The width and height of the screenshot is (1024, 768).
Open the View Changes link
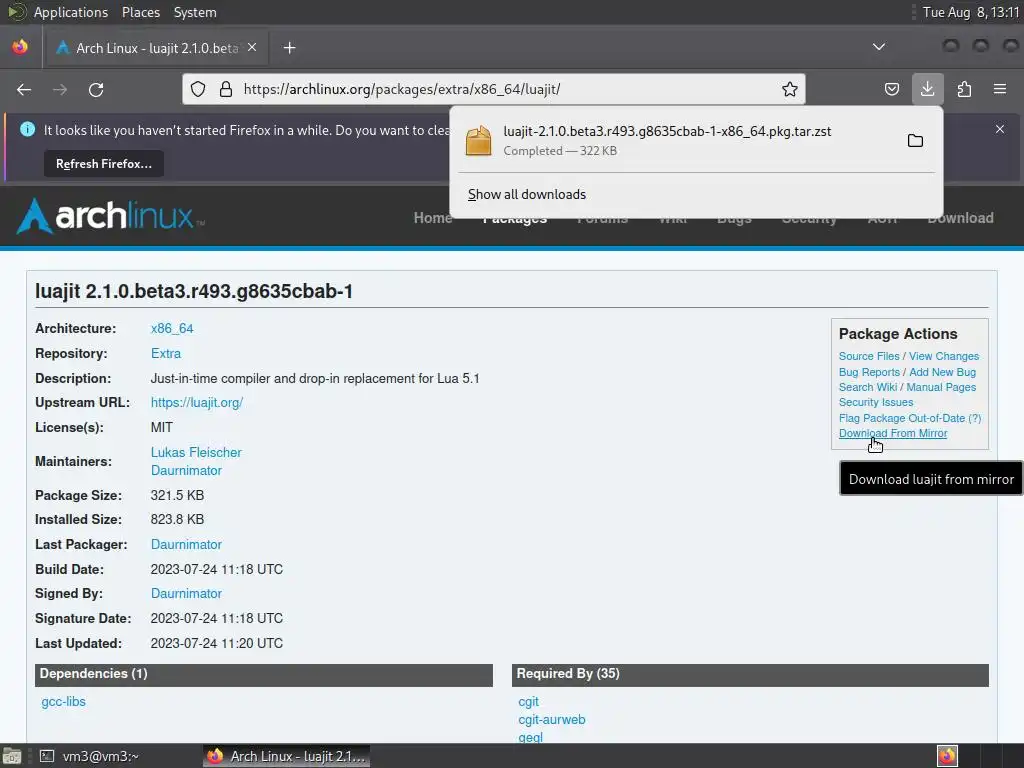[x=944, y=357]
